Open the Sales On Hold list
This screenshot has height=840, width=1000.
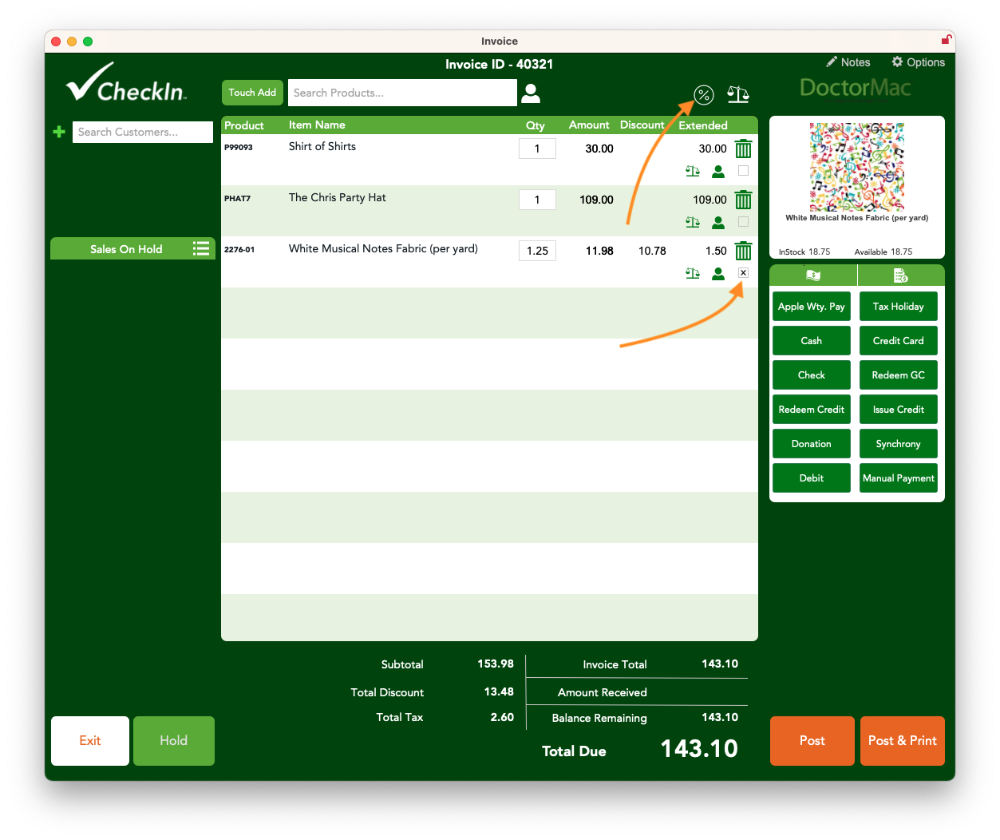[x=132, y=248]
